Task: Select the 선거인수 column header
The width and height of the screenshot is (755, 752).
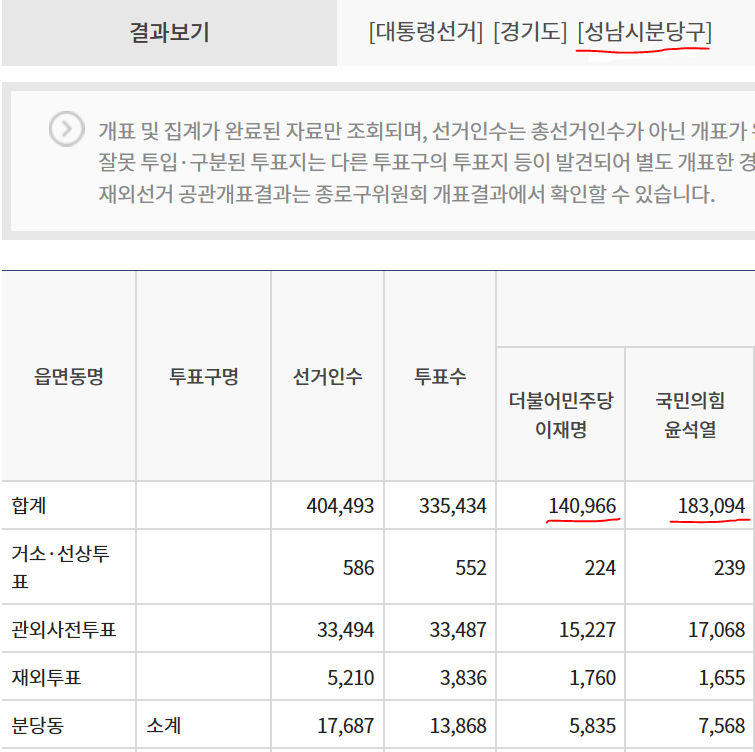Action: click(327, 376)
